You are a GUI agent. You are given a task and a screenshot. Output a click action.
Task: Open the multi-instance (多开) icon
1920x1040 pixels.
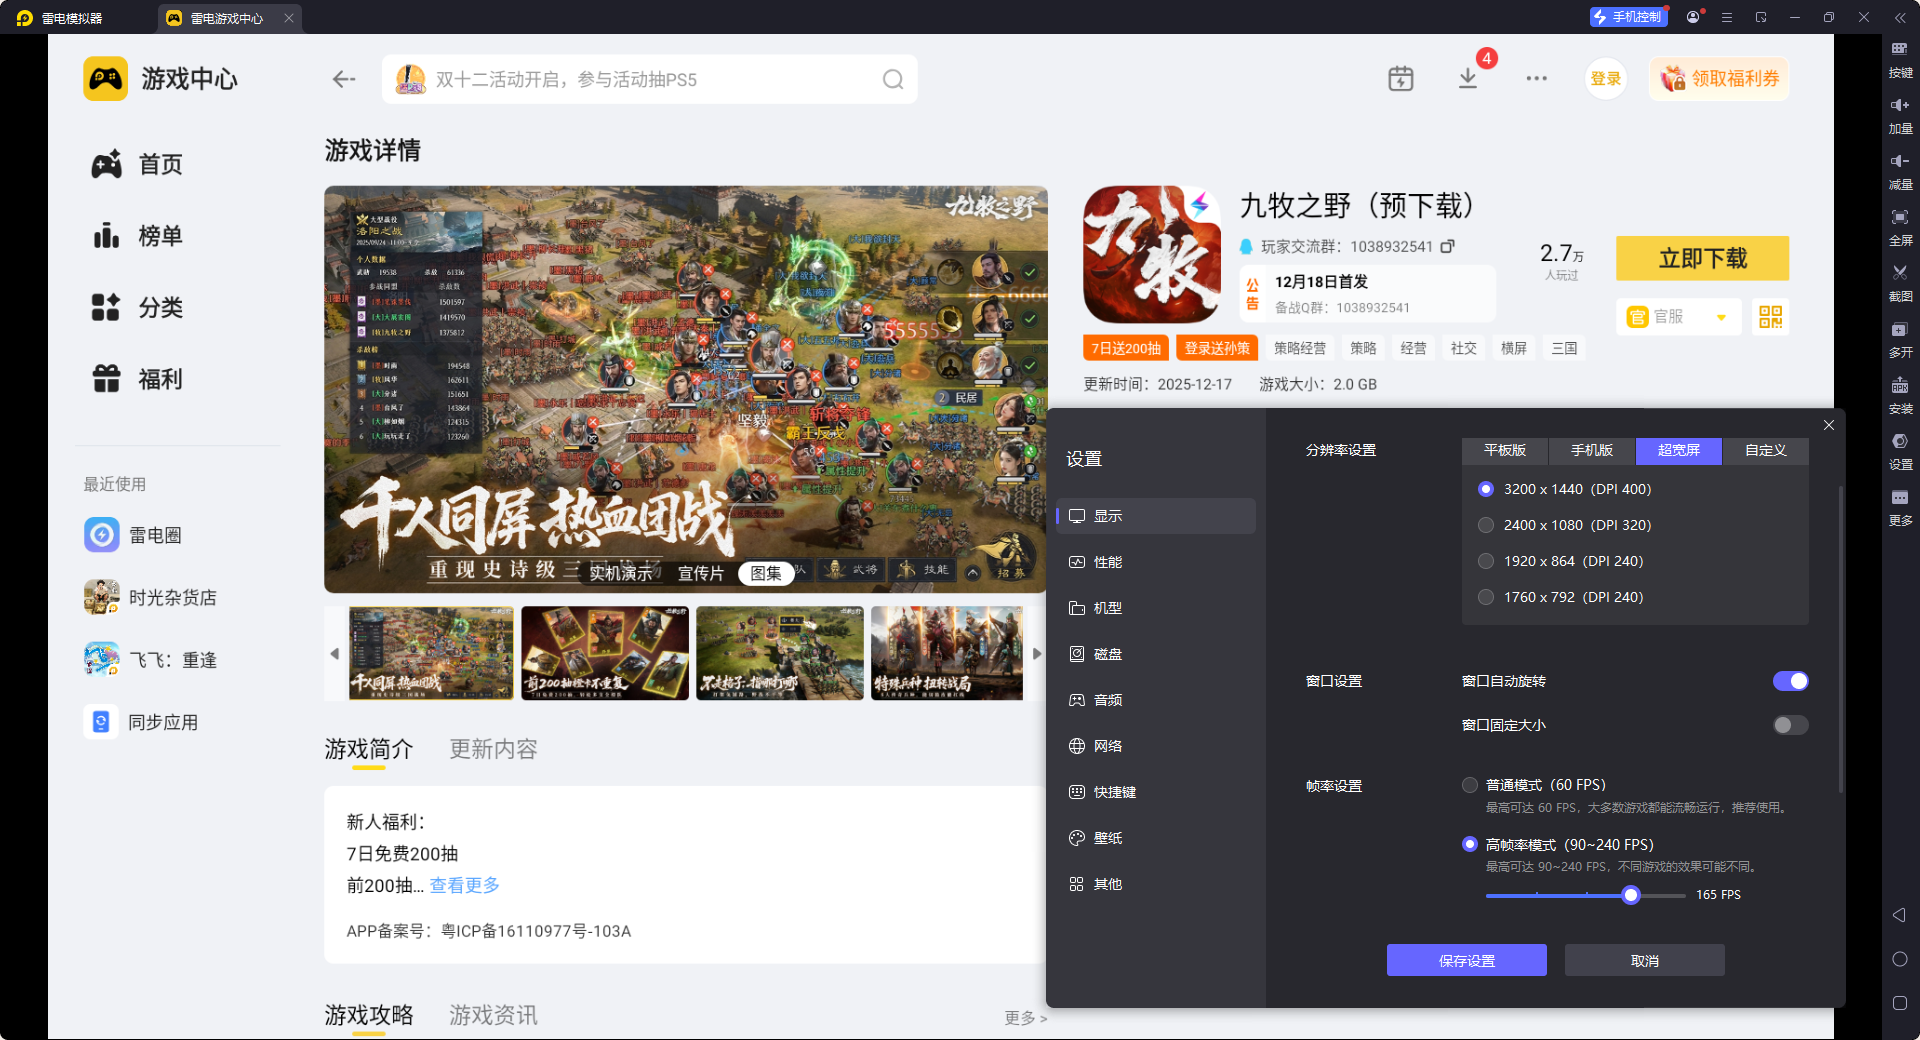coord(1900,330)
